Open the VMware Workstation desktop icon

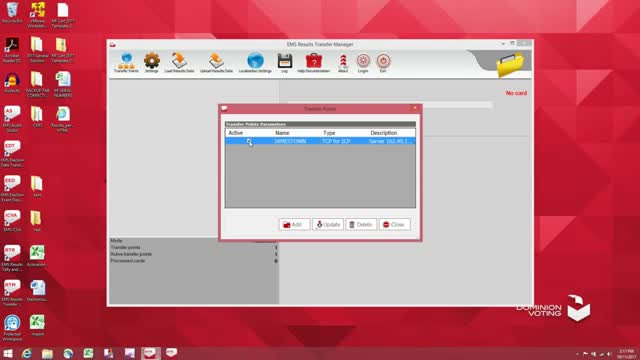pos(37,15)
